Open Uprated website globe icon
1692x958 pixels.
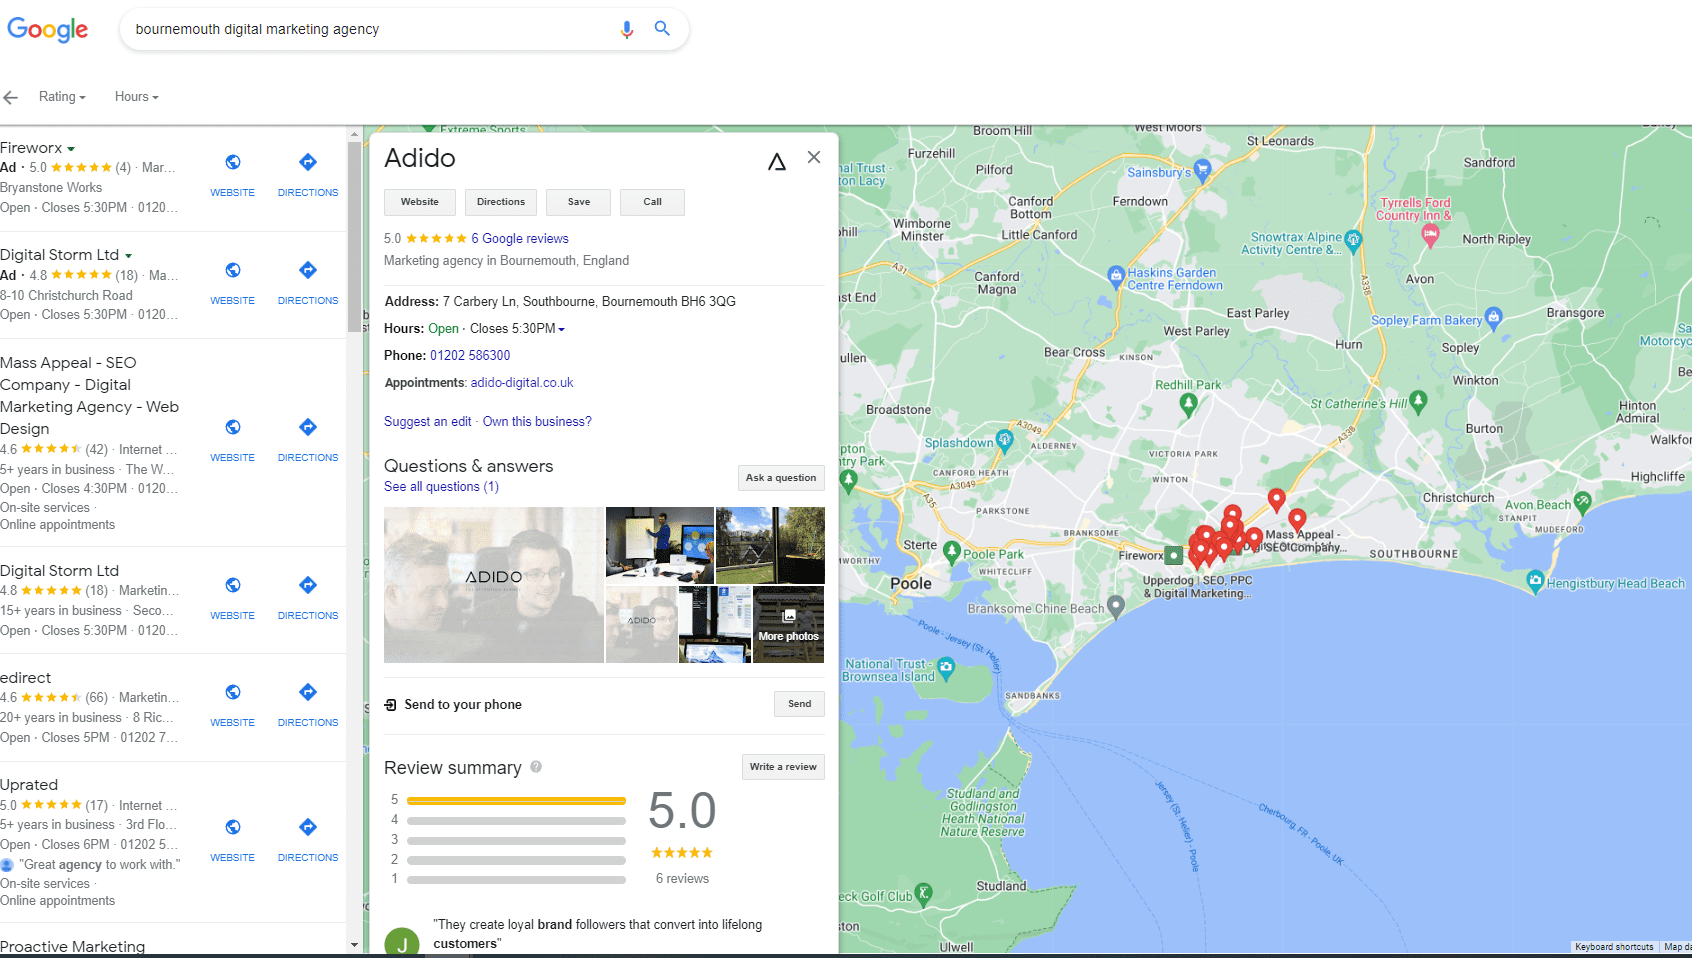[x=233, y=827]
